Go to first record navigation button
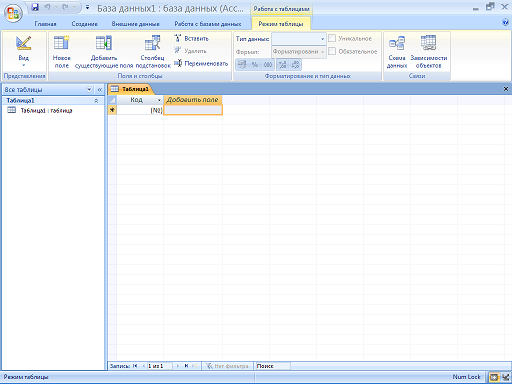 pyautogui.click(x=135, y=366)
